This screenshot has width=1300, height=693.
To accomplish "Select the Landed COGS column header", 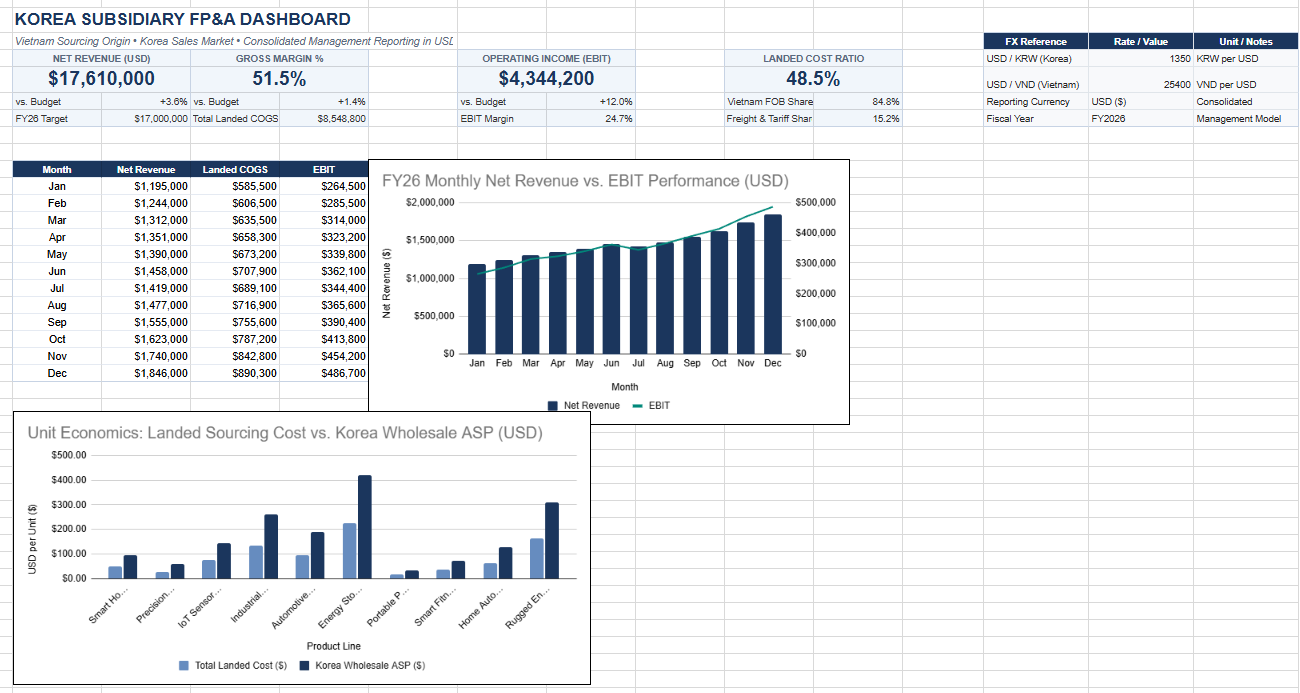I will pos(235,169).
